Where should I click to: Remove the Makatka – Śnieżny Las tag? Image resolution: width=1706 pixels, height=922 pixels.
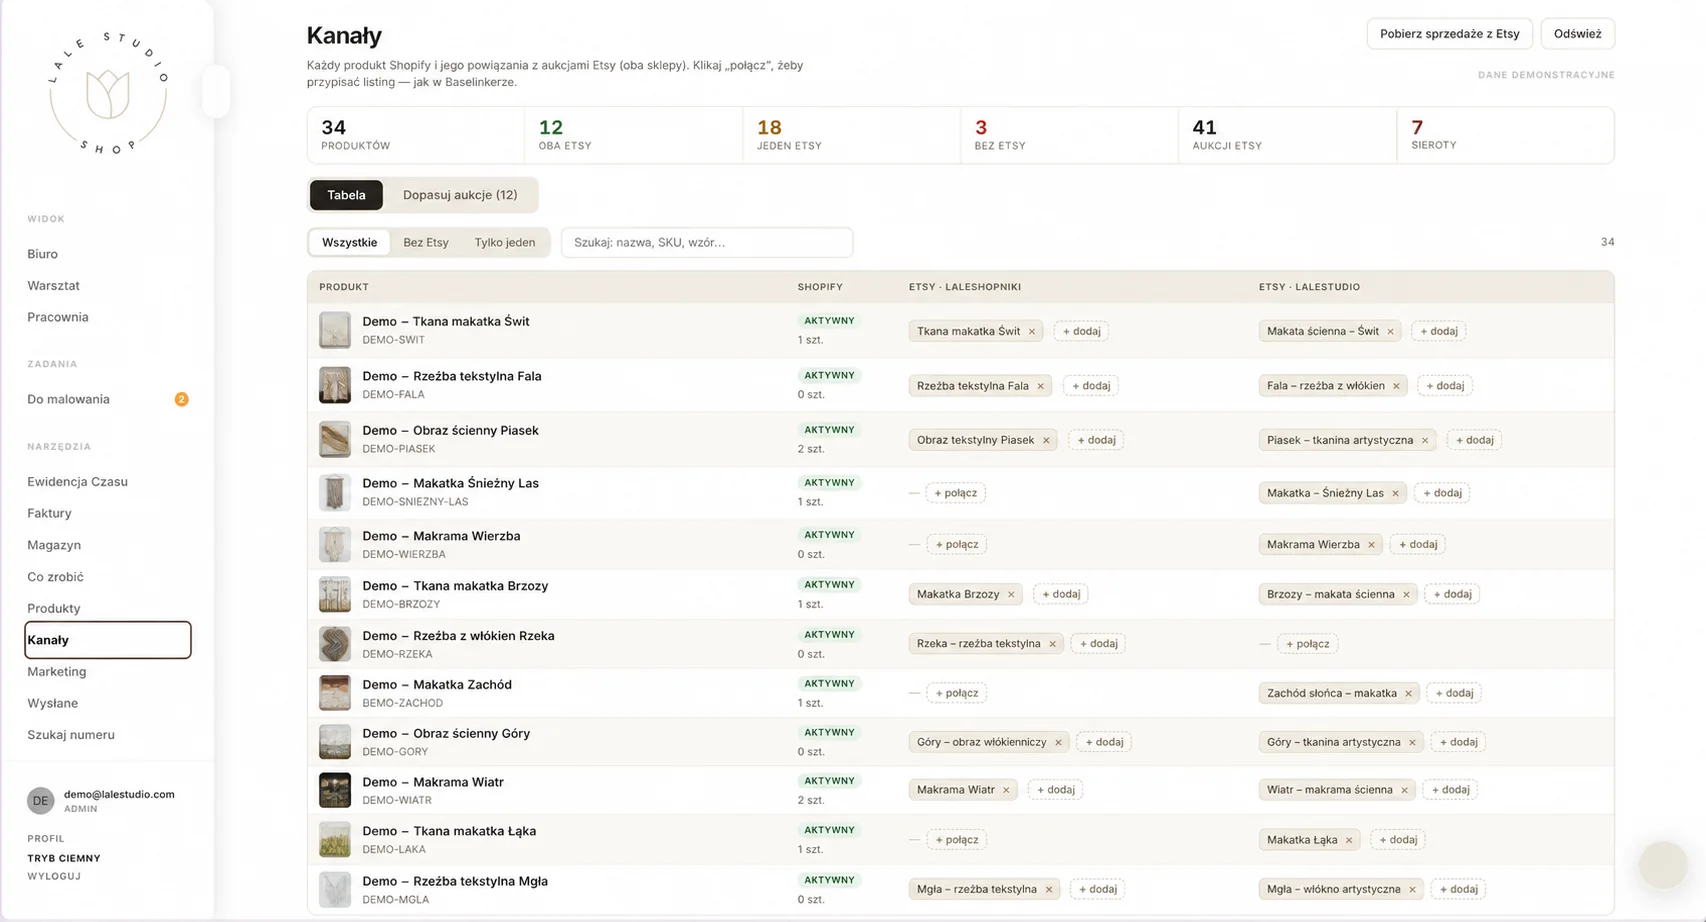pyautogui.click(x=1395, y=493)
